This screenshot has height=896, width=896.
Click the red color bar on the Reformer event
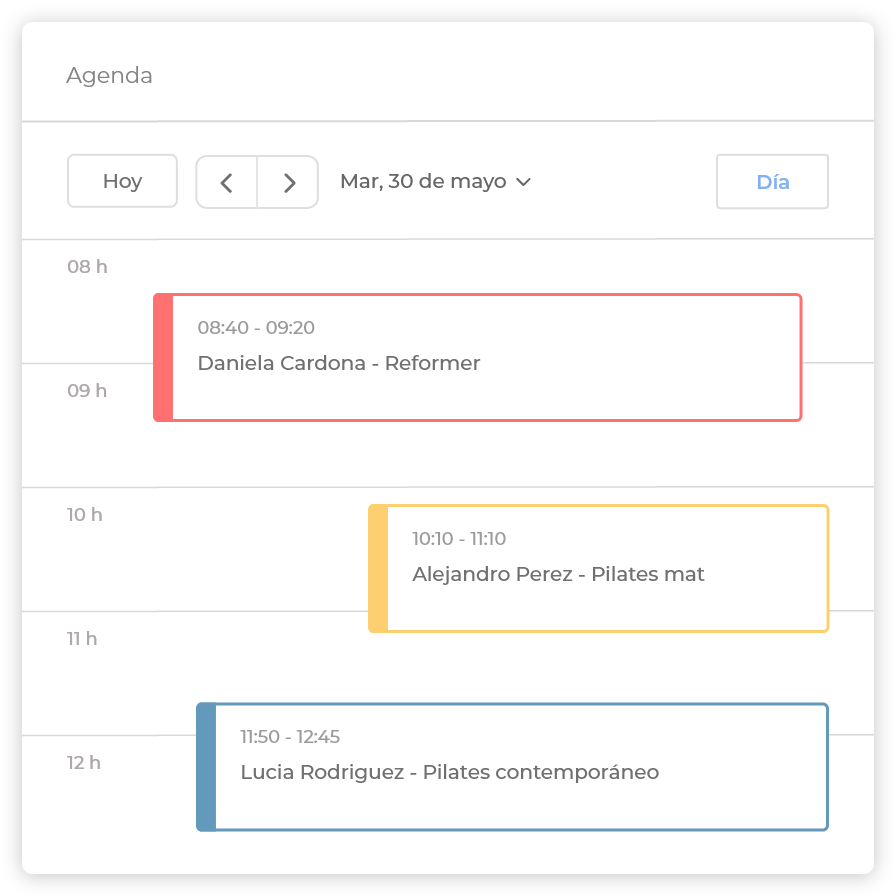pyautogui.click(x=163, y=357)
